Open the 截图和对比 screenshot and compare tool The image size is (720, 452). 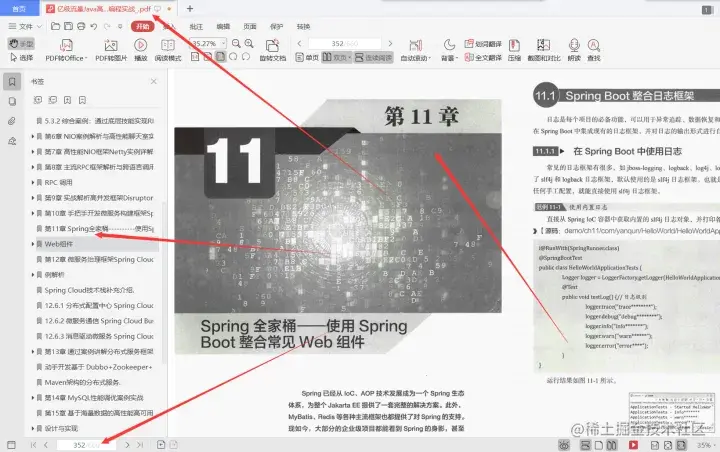pos(544,51)
